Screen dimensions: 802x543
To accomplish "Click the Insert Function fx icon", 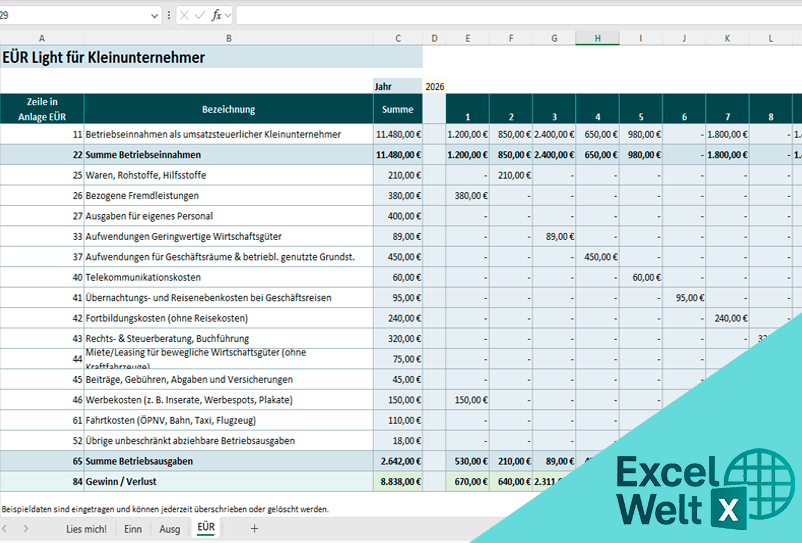I will 216,15.
